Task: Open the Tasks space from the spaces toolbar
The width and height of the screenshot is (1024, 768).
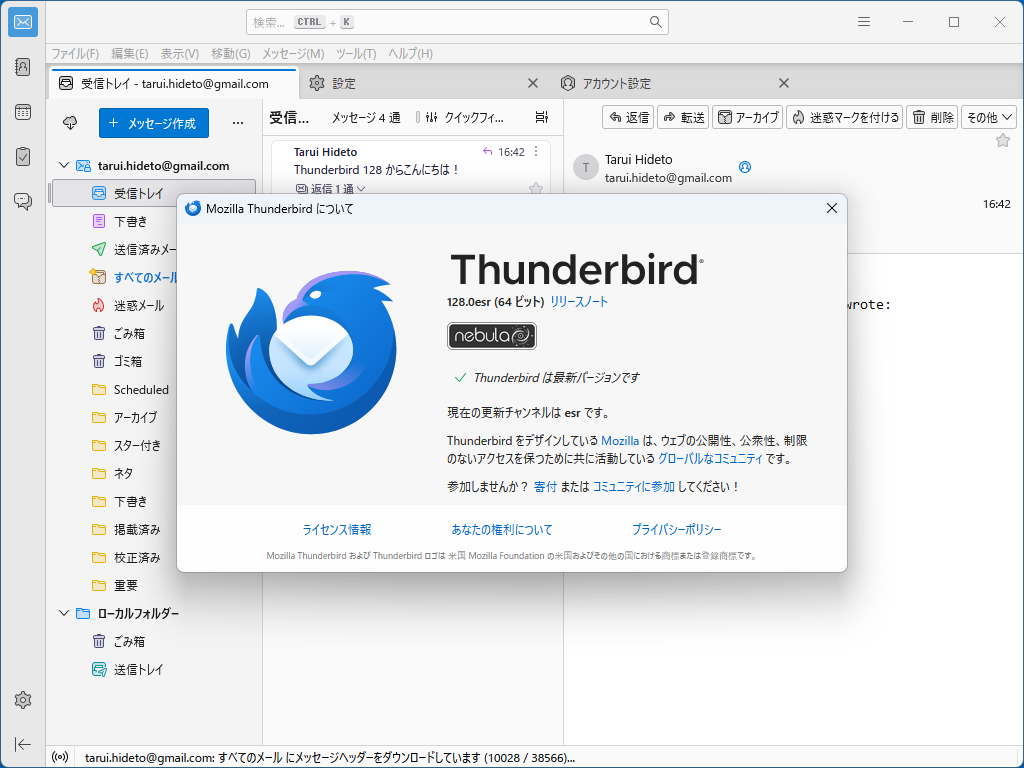Action: (22, 156)
